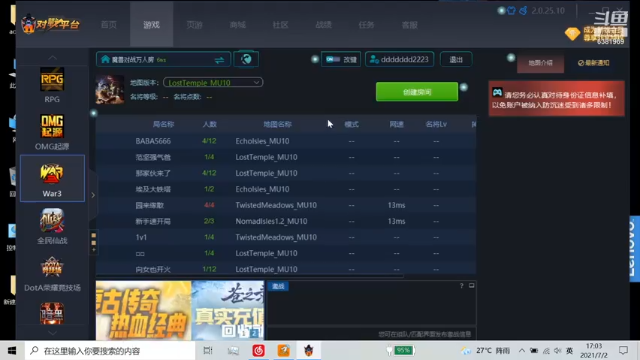Click the platform logo at top left
The height and width of the screenshot is (360, 640).
coord(51,24)
